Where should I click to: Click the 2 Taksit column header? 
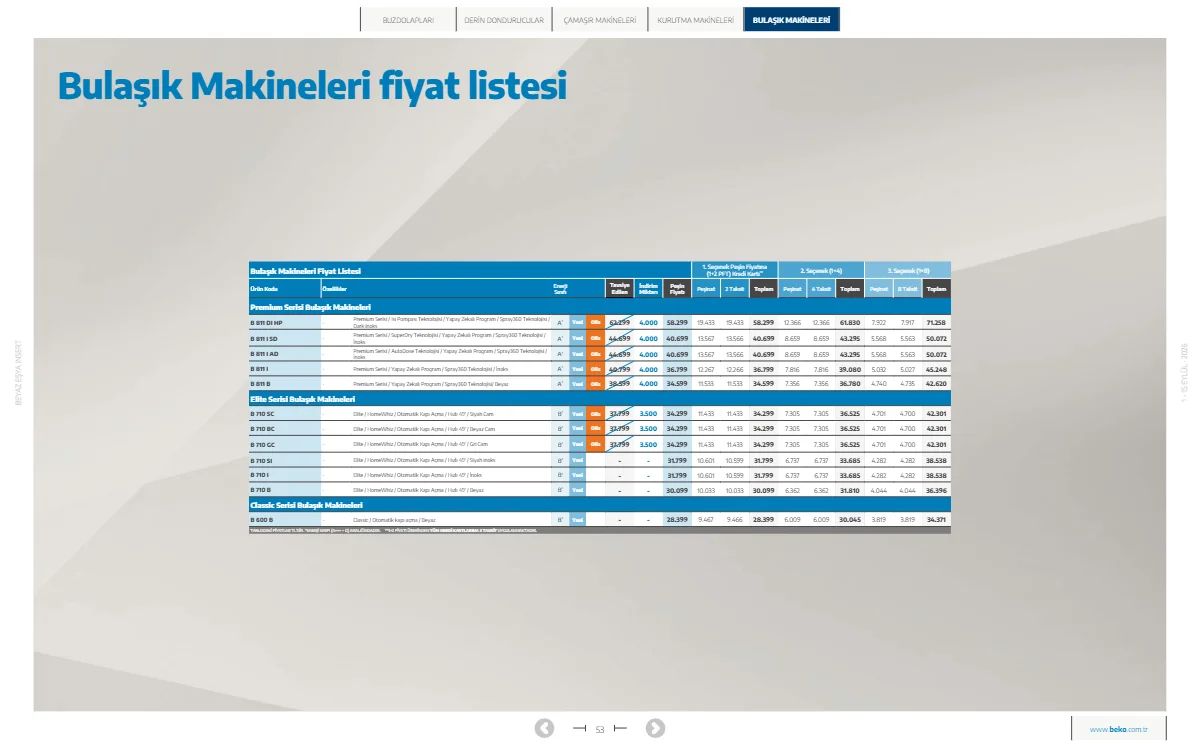(x=735, y=288)
